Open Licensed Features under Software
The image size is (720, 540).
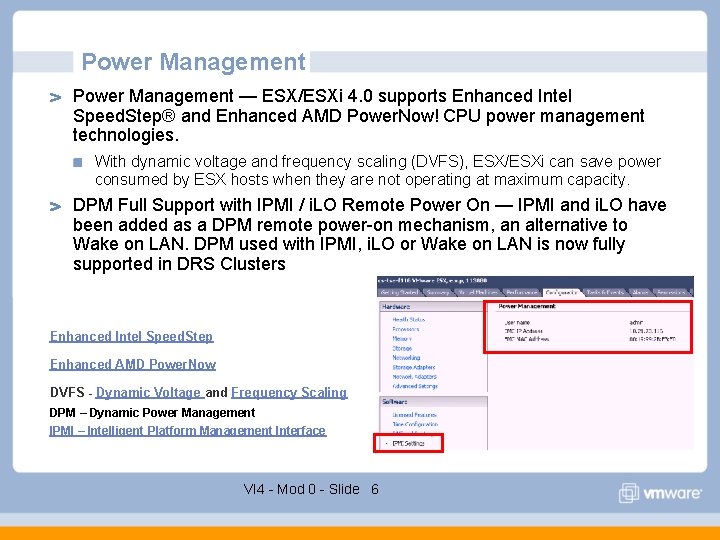tap(414, 415)
